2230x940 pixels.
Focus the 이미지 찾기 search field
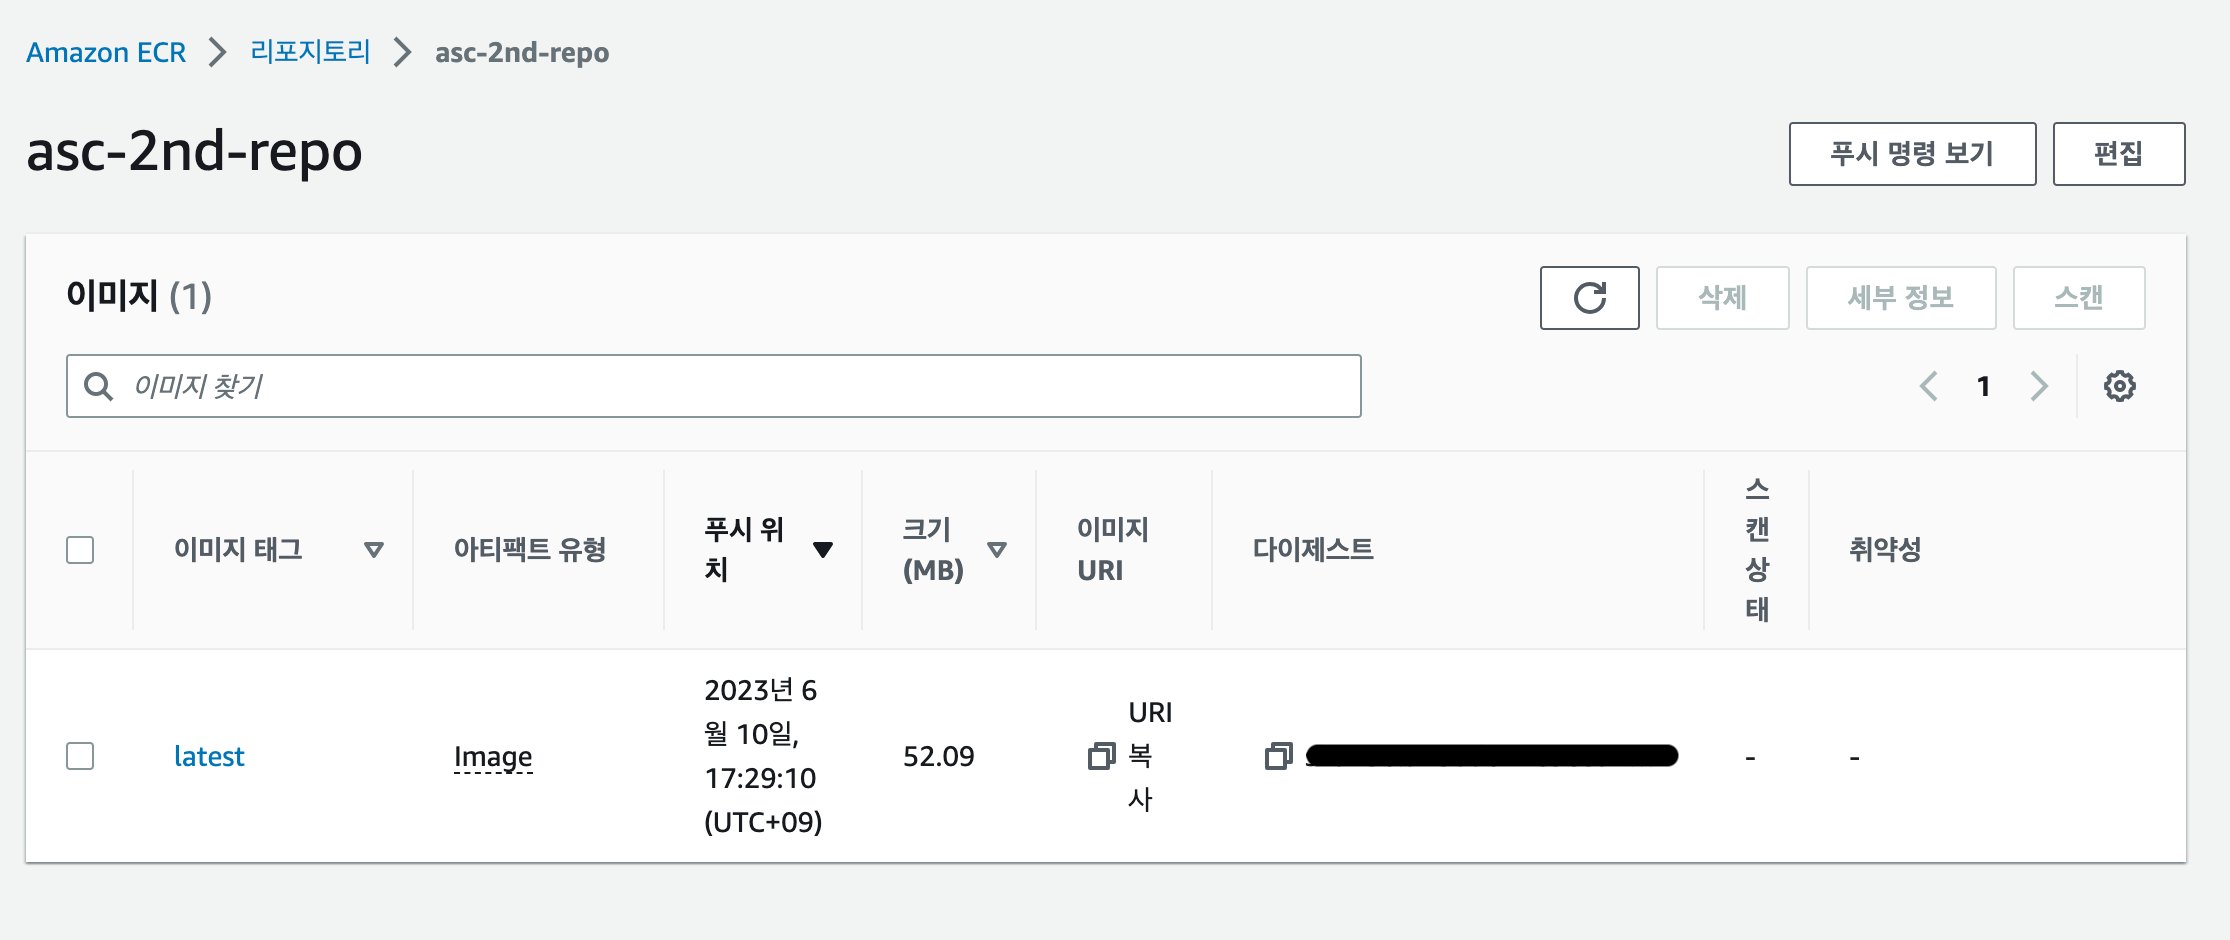pyautogui.click(x=740, y=386)
